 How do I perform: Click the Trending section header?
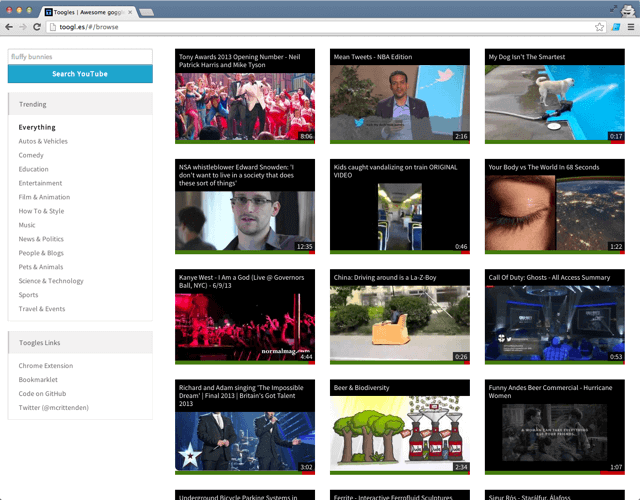coord(80,104)
